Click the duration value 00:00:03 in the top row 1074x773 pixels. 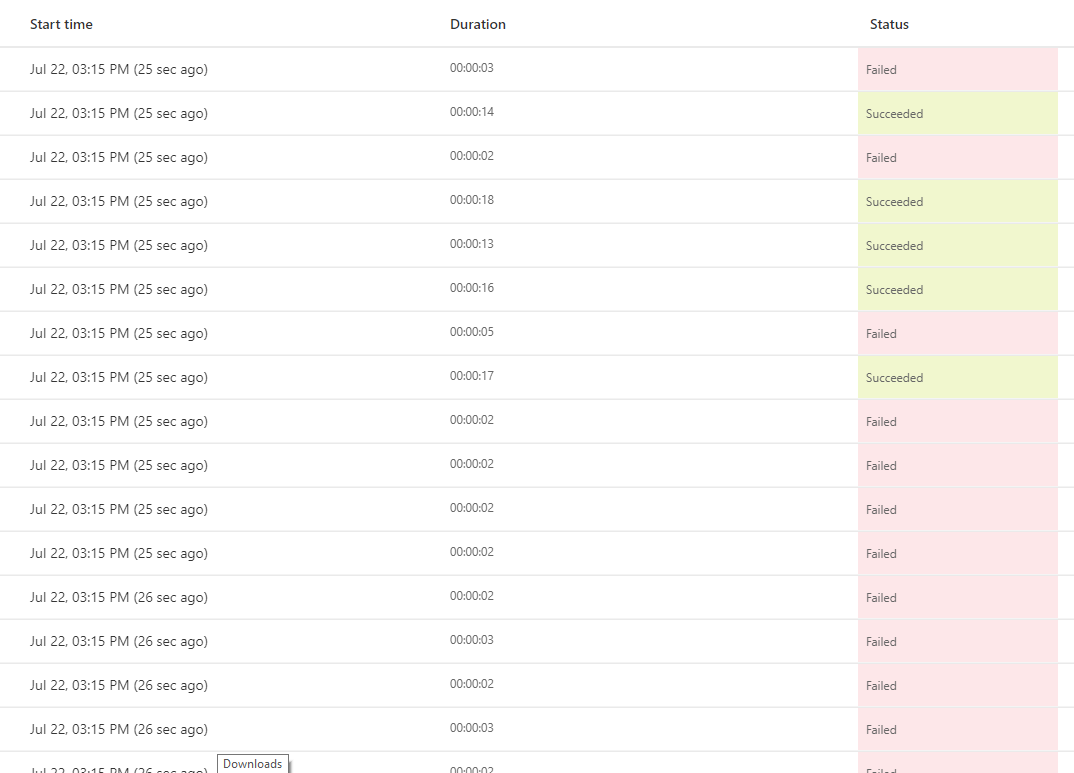point(472,68)
